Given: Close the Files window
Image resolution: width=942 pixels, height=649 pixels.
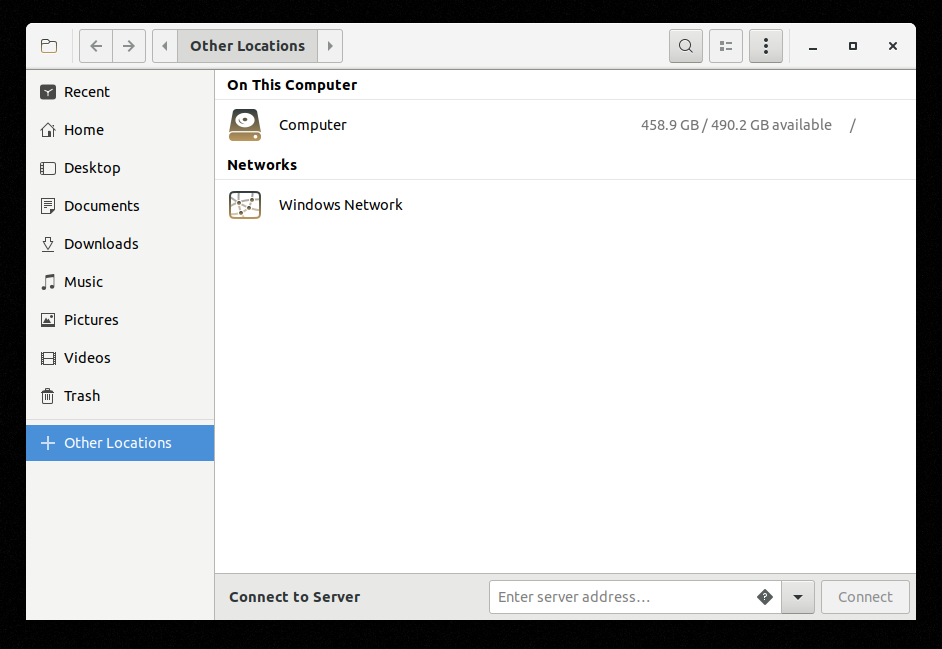Looking at the screenshot, I should (893, 46).
